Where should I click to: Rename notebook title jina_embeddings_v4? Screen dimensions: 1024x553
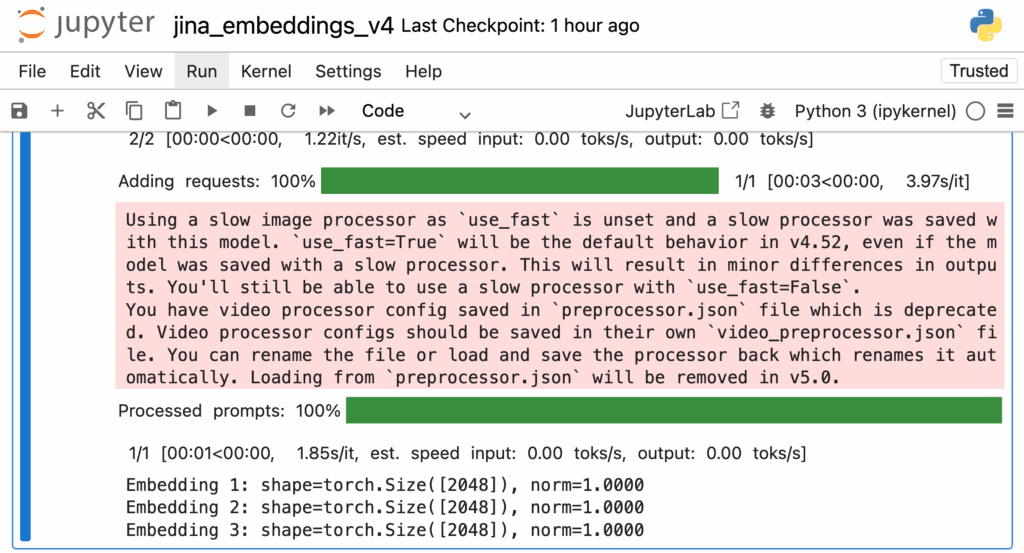[x=283, y=26]
